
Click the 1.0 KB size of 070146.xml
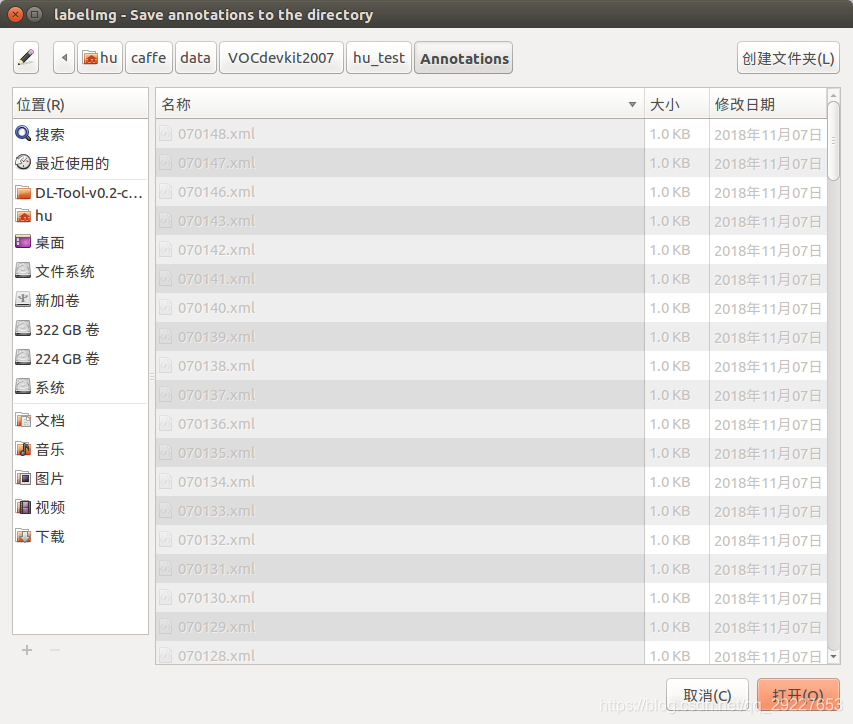pyautogui.click(x=670, y=192)
